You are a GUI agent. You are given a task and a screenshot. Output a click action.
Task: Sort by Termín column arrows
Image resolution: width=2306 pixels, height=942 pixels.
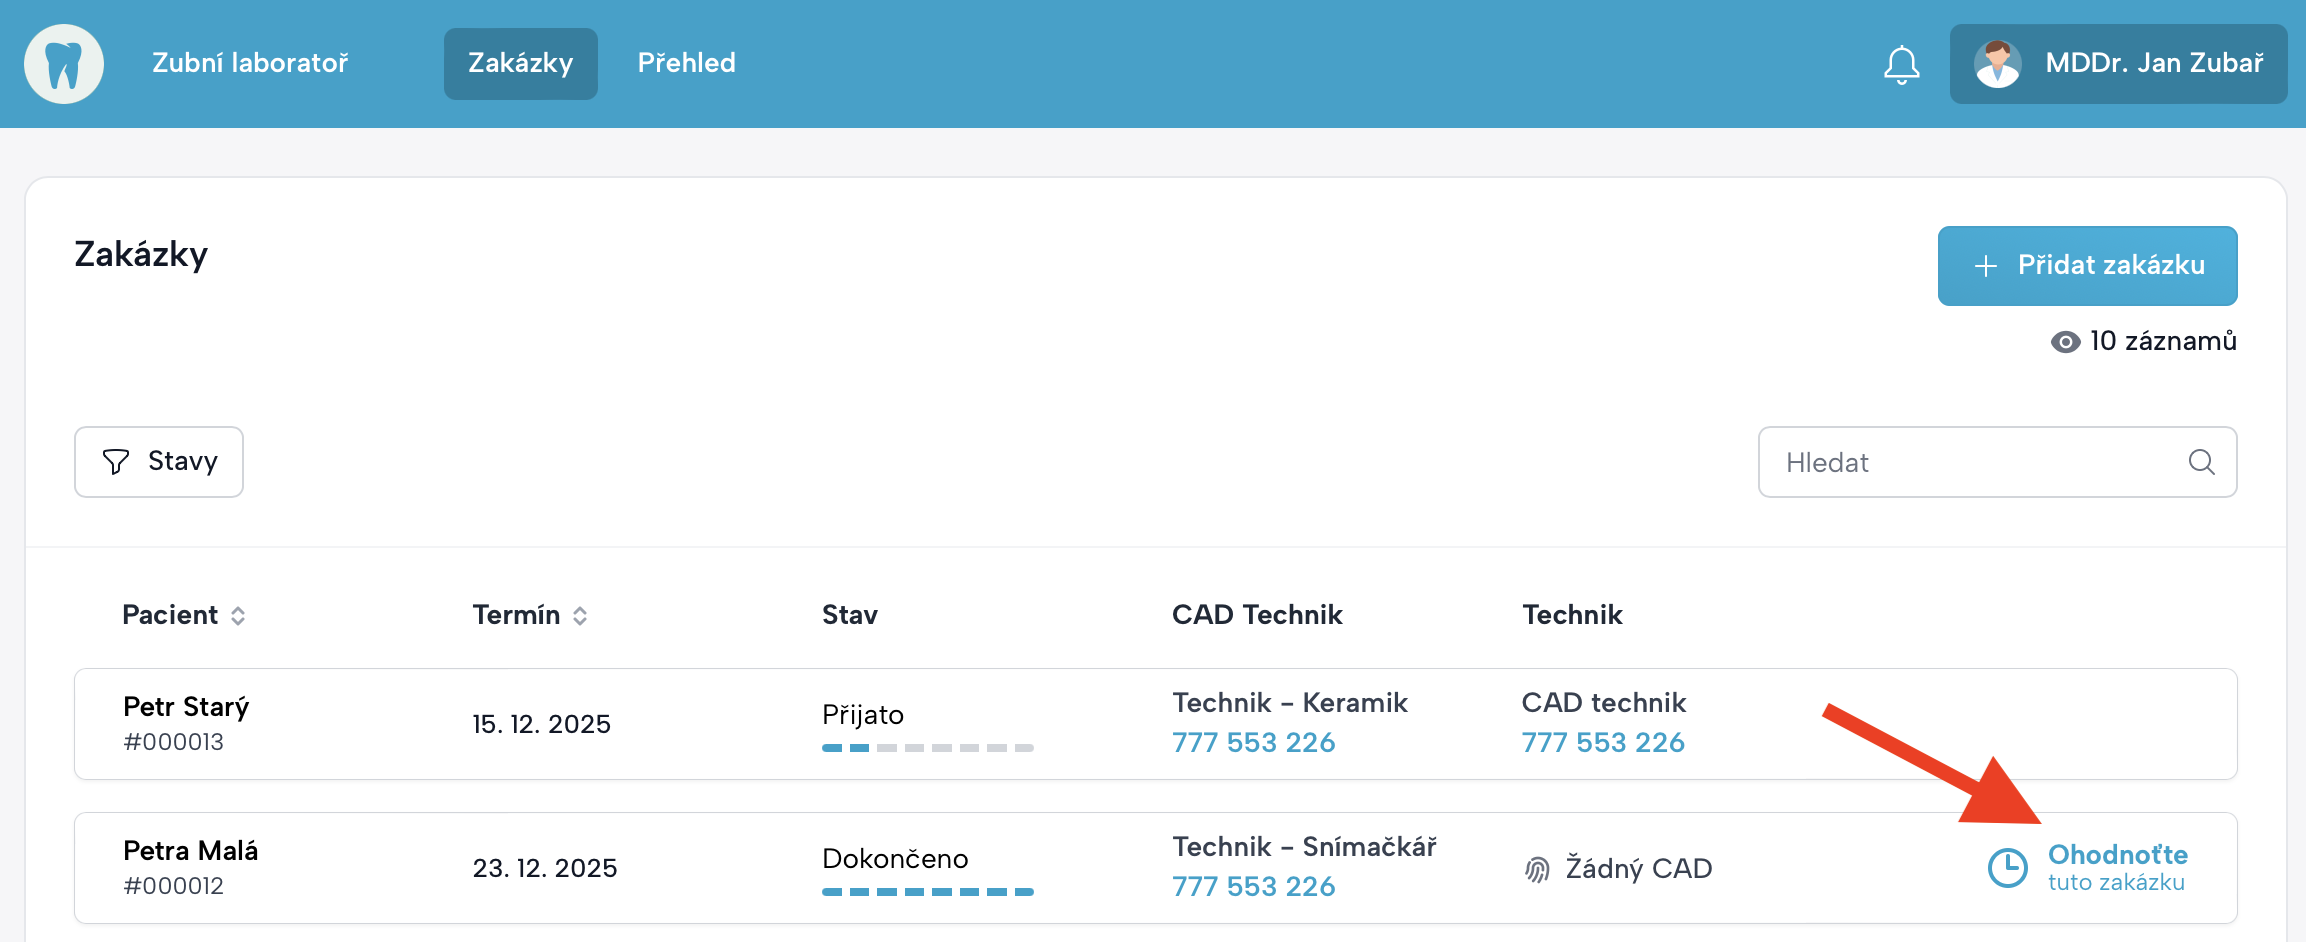click(580, 616)
